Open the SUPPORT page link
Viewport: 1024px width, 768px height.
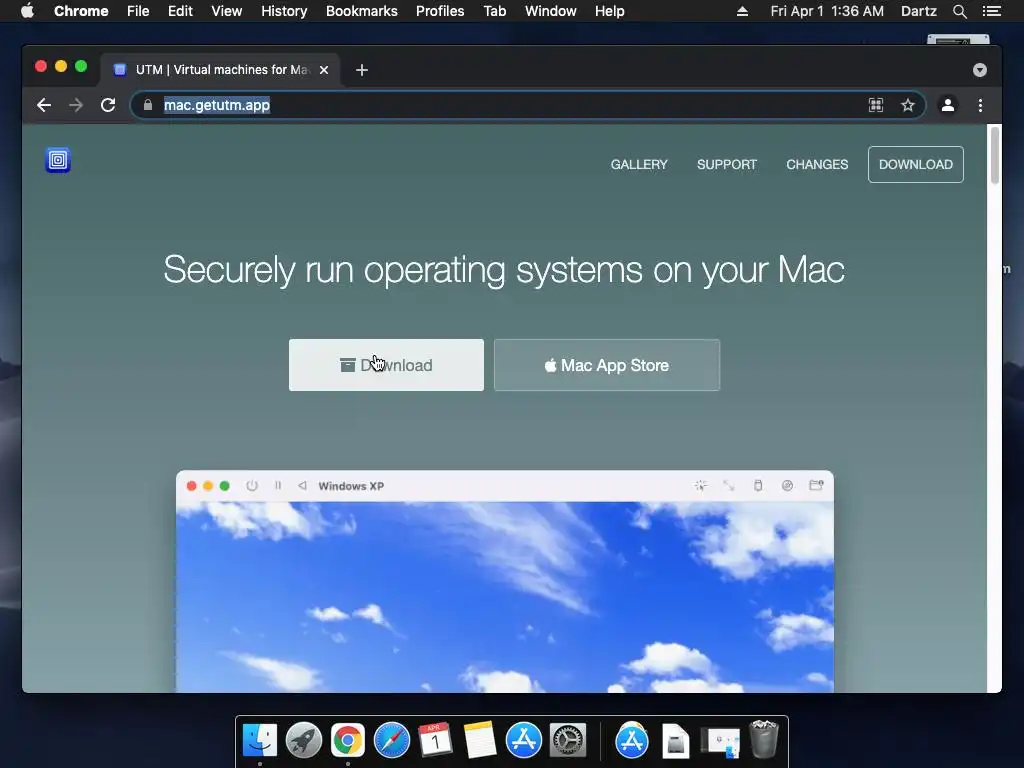click(x=727, y=165)
